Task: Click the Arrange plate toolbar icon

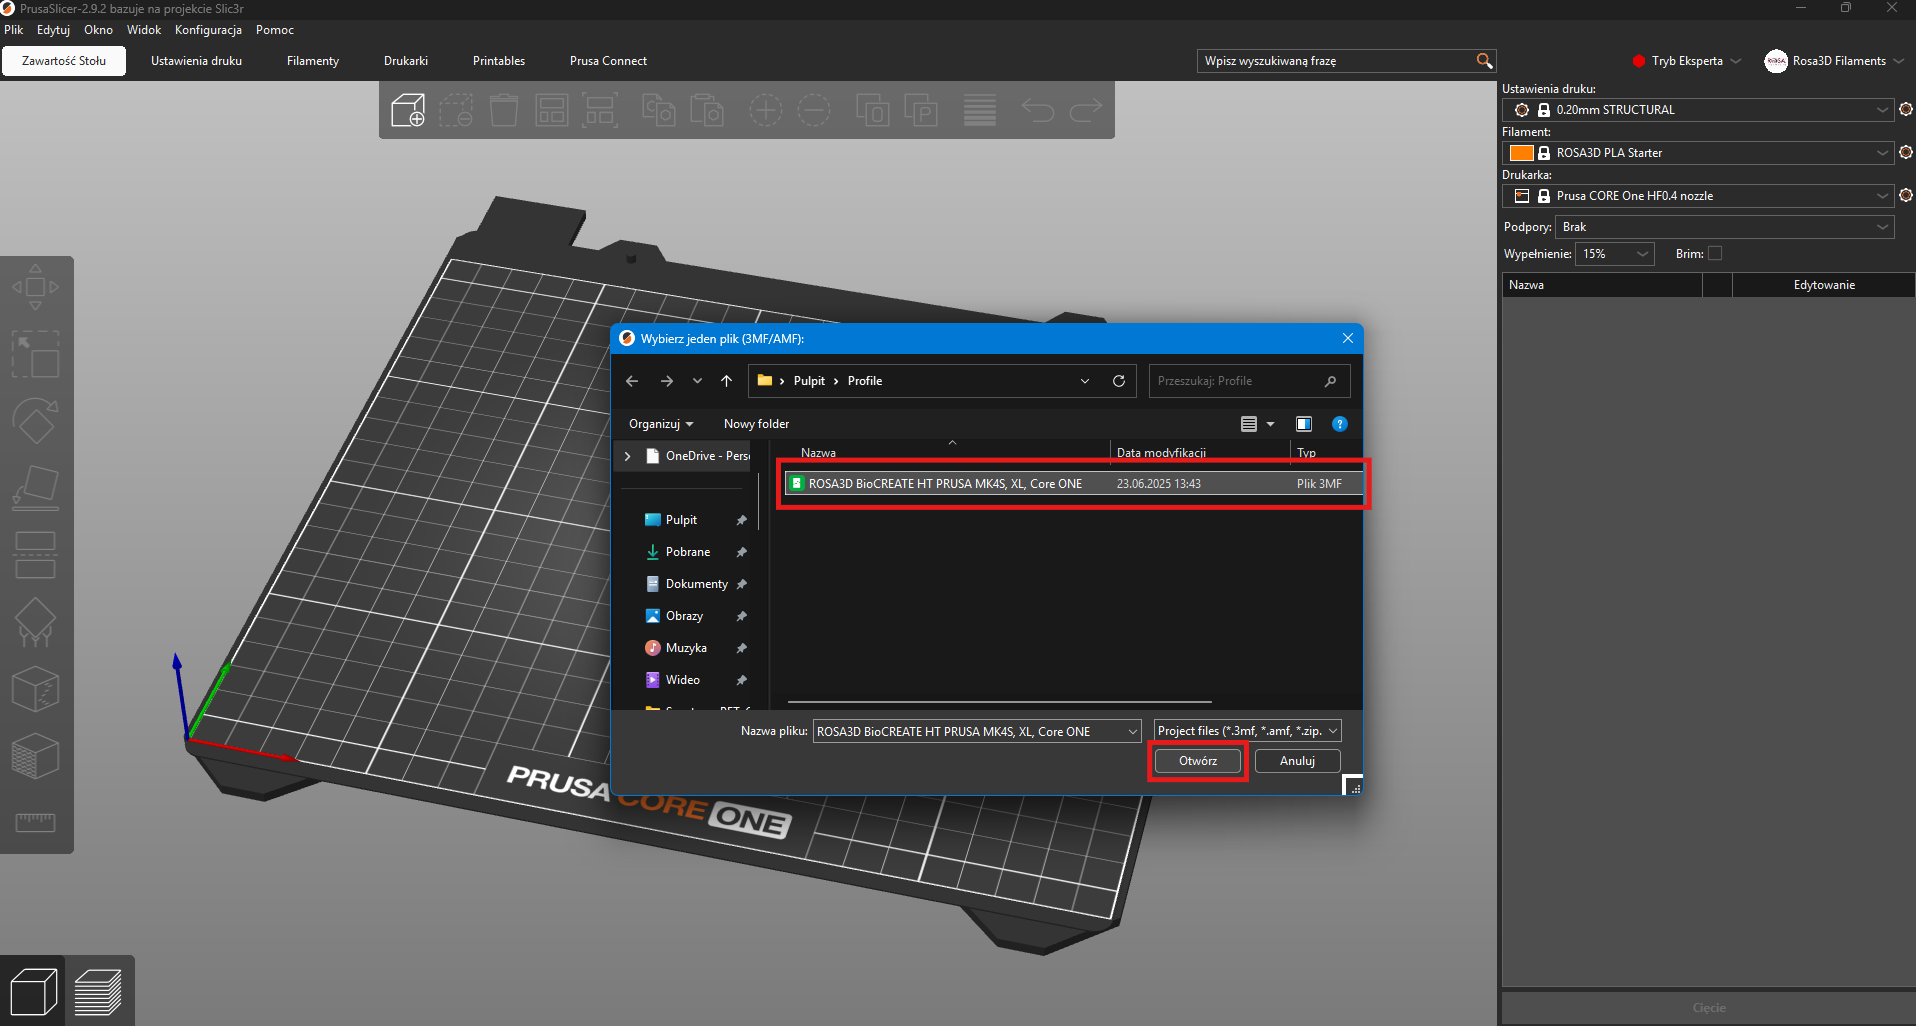Action: (552, 110)
